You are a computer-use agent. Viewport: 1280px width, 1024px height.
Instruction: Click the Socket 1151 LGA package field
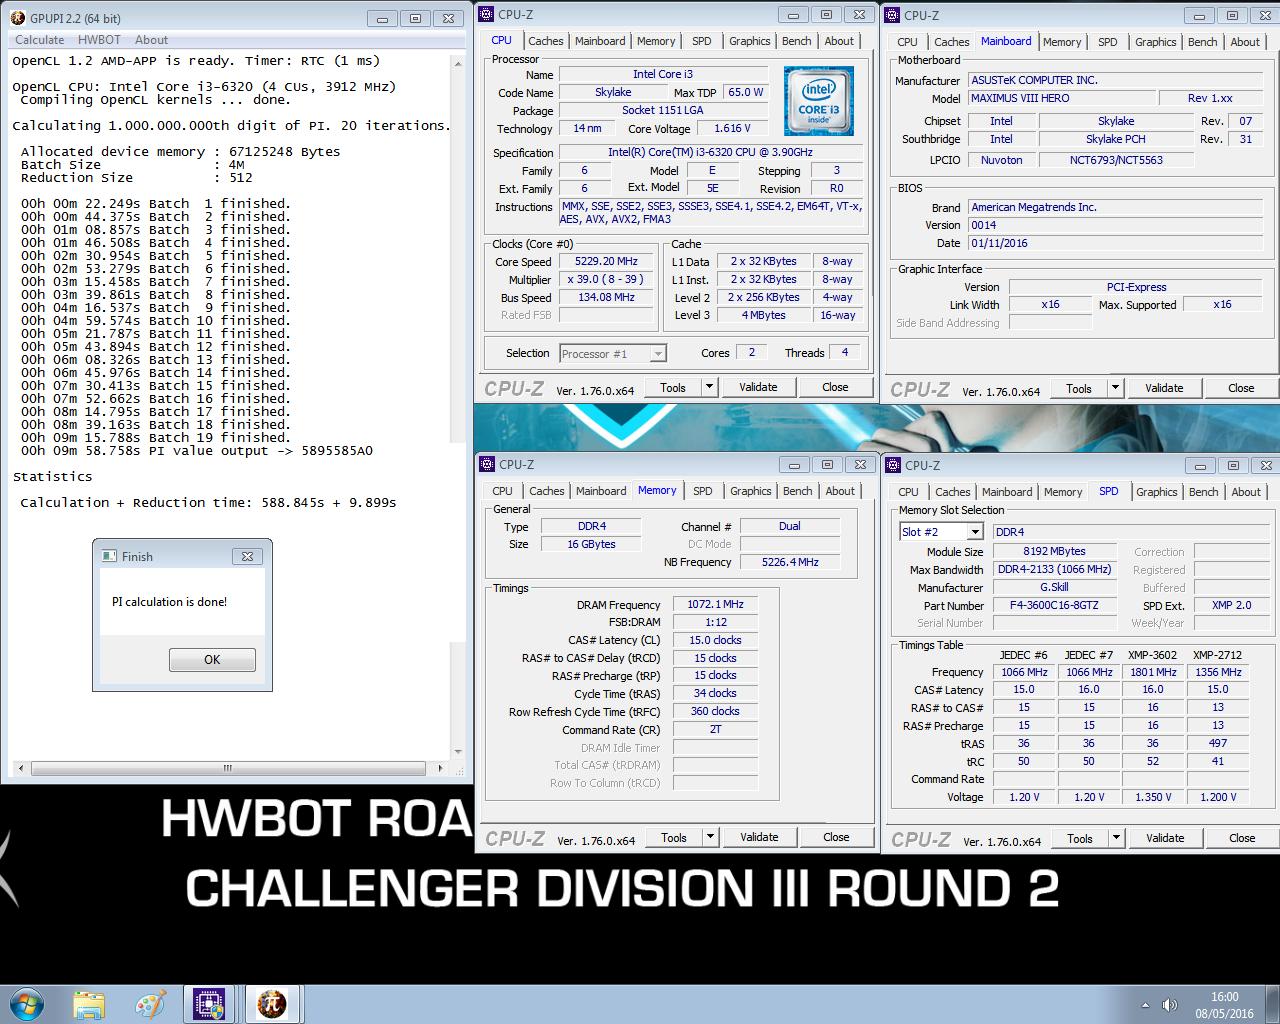click(x=663, y=110)
